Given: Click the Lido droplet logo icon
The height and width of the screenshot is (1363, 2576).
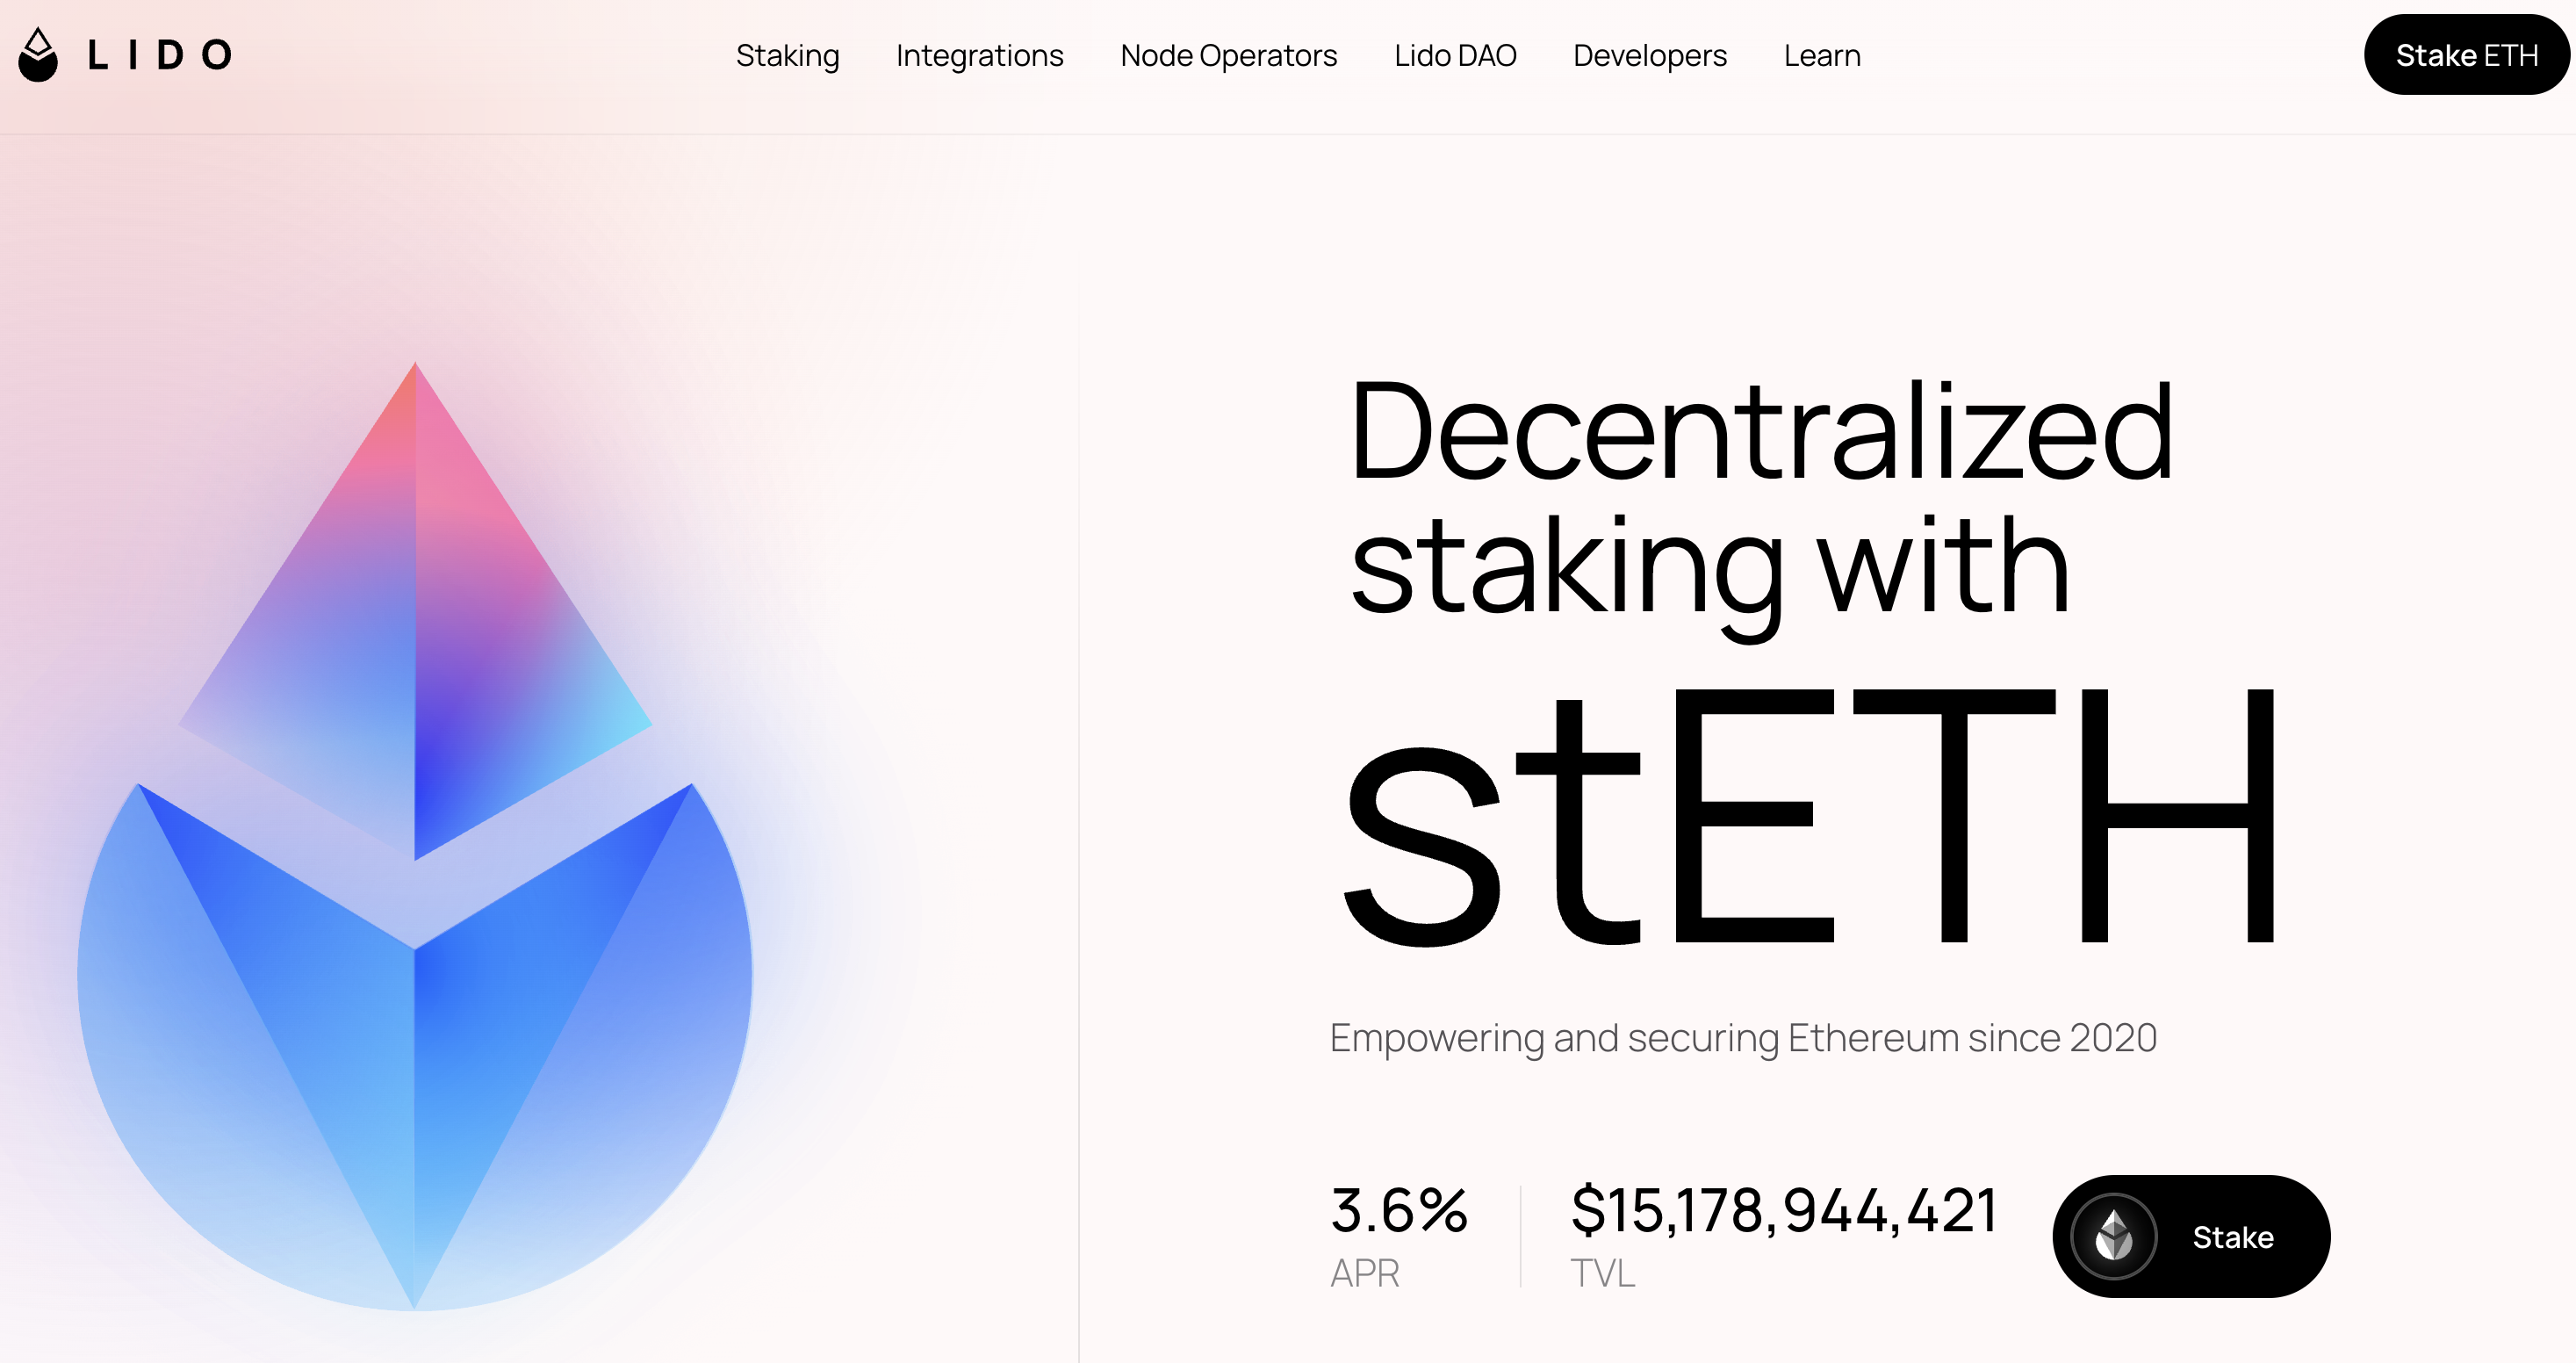Looking at the screenshot, I should click(38, 55).
